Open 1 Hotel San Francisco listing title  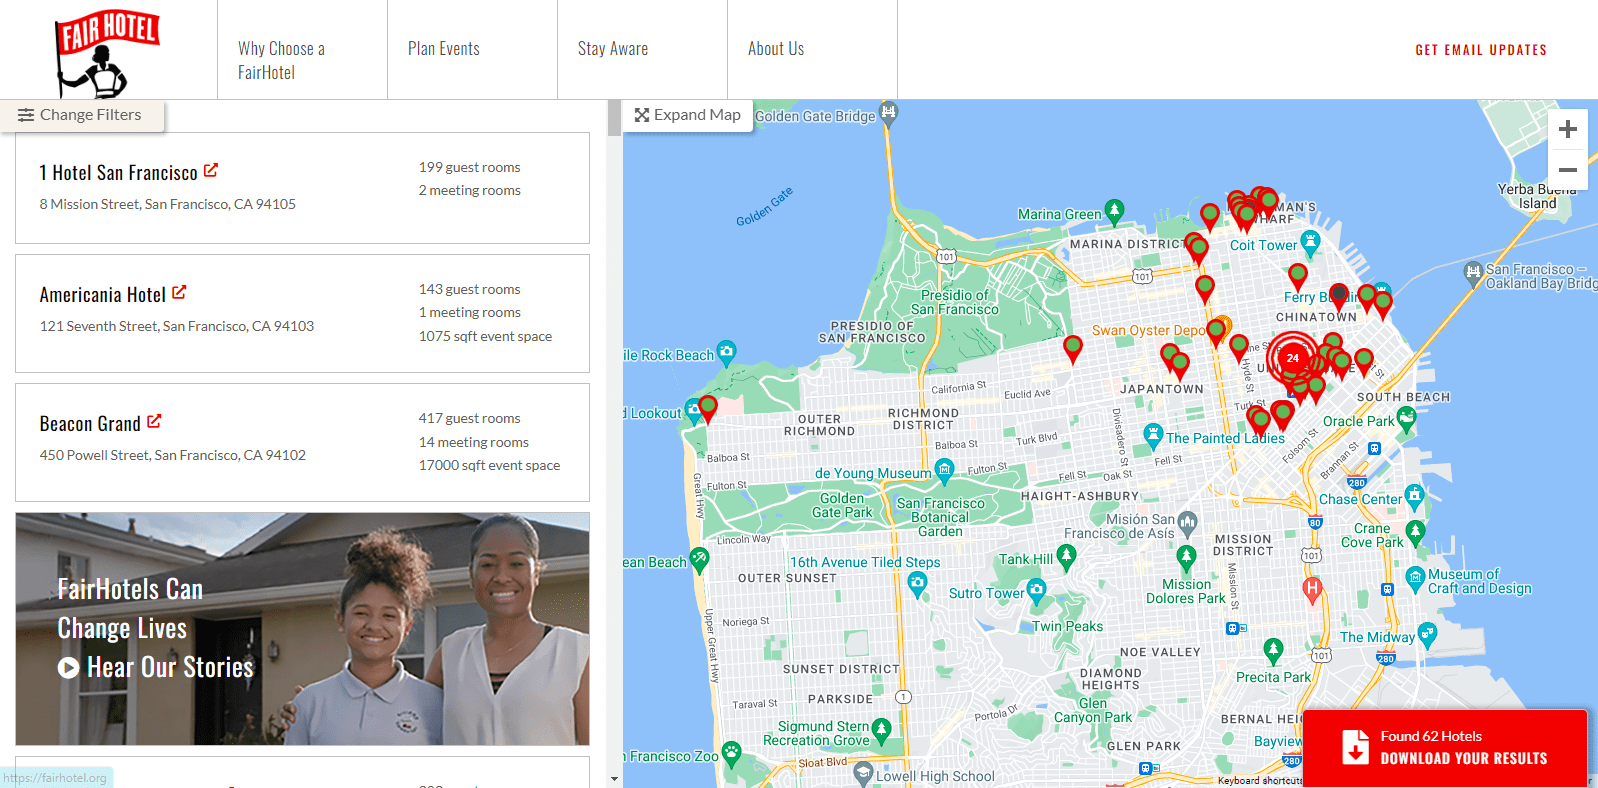(118, 173)
